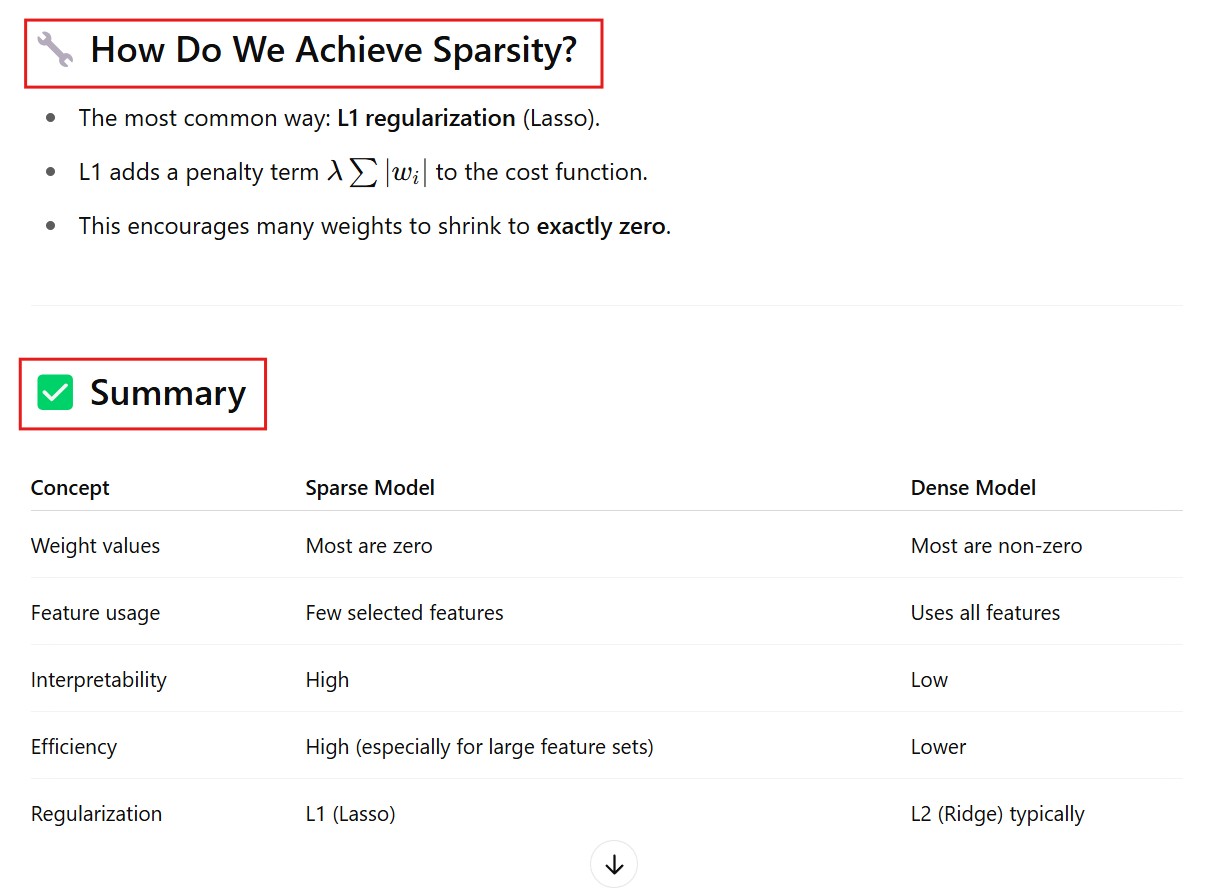Click the "How Do We Achieve Sparsity?" heading
The width and height of the screenshot is (1212, 890).
334,49
